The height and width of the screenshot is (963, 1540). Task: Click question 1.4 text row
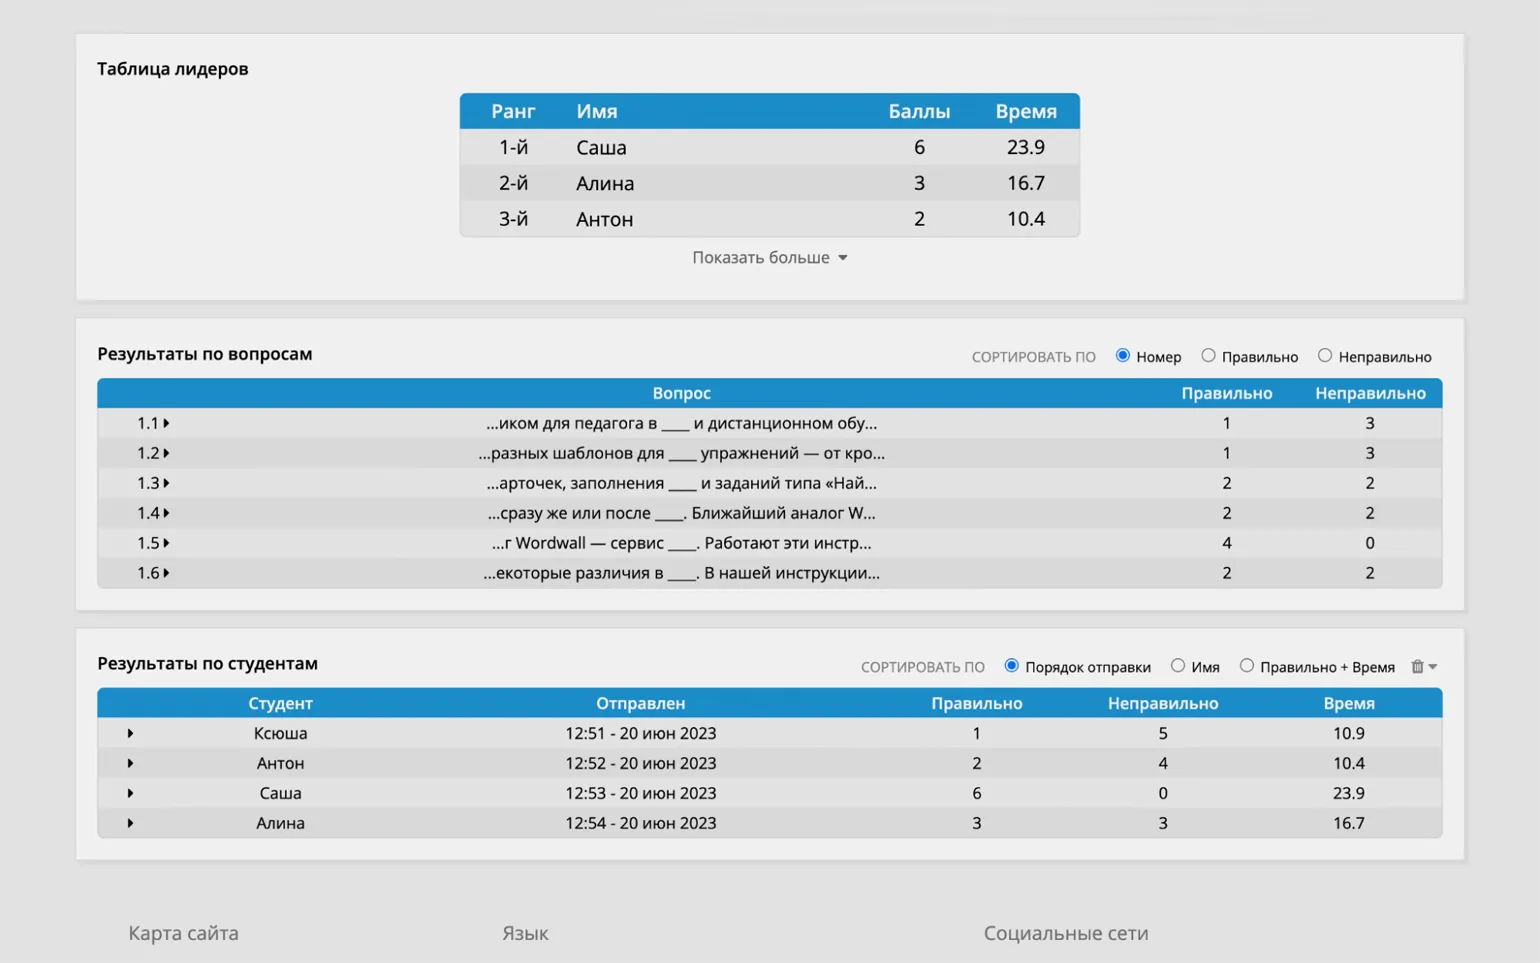[681, 513]
